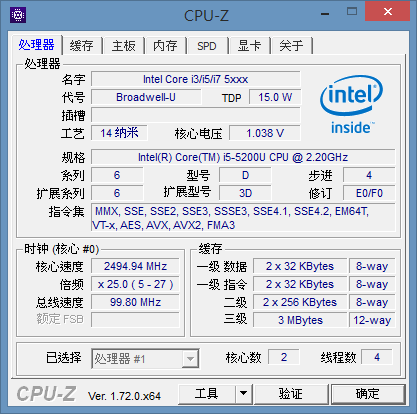Click the 扩展系列 value 6

[117, 193]
